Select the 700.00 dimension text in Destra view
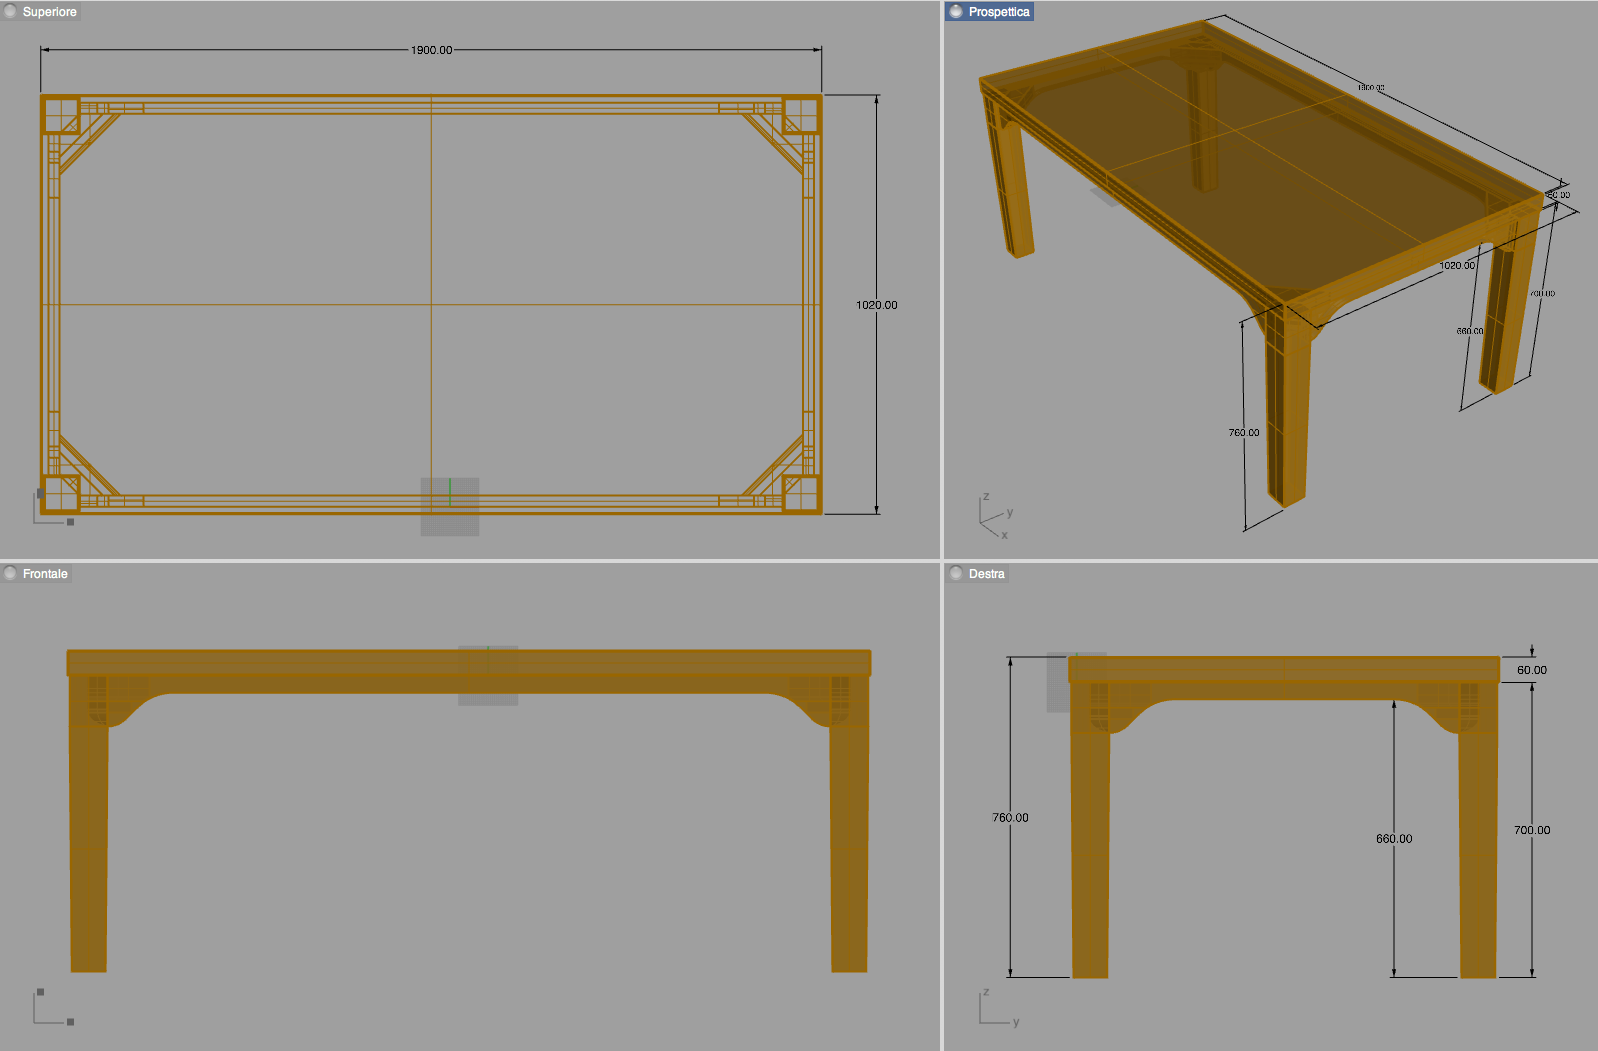Viewport: 1598px width, 1051px height. coord(1532,830)
